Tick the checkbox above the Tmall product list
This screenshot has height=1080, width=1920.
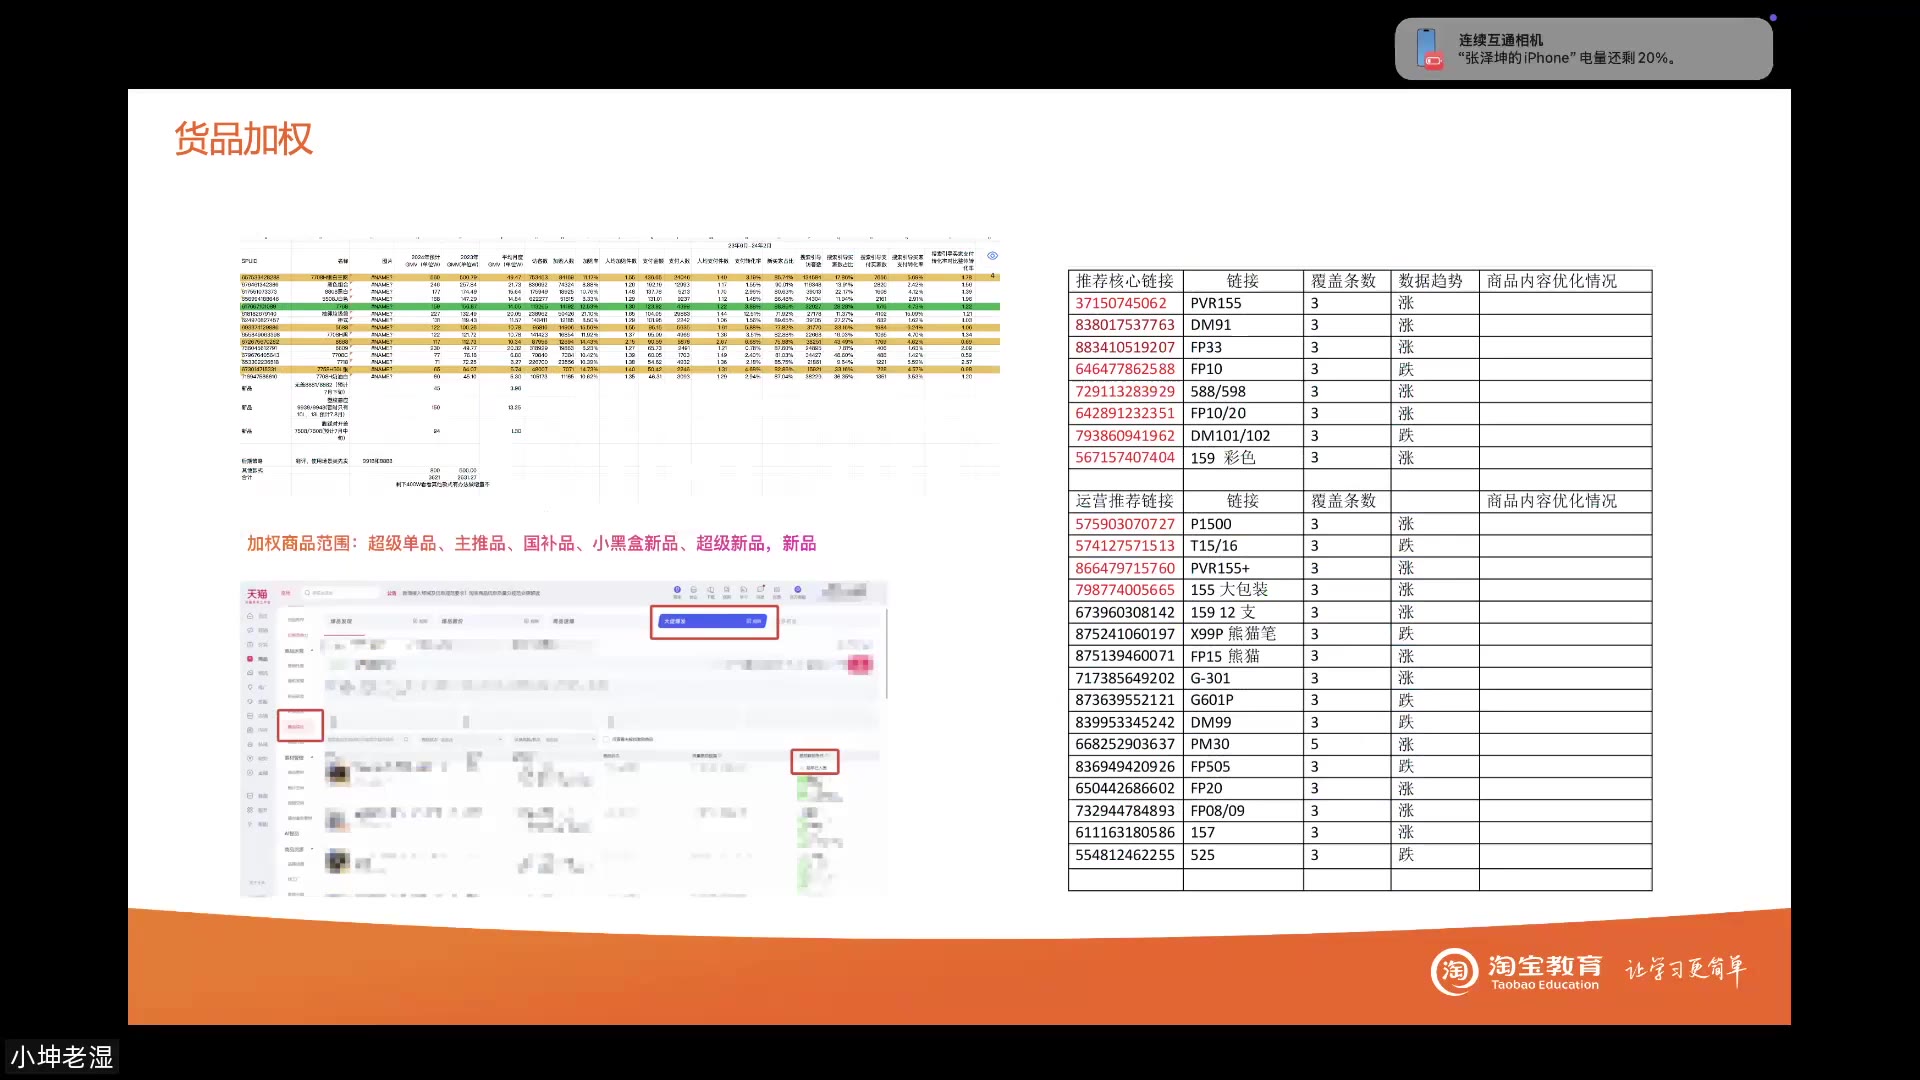(607, 739)
